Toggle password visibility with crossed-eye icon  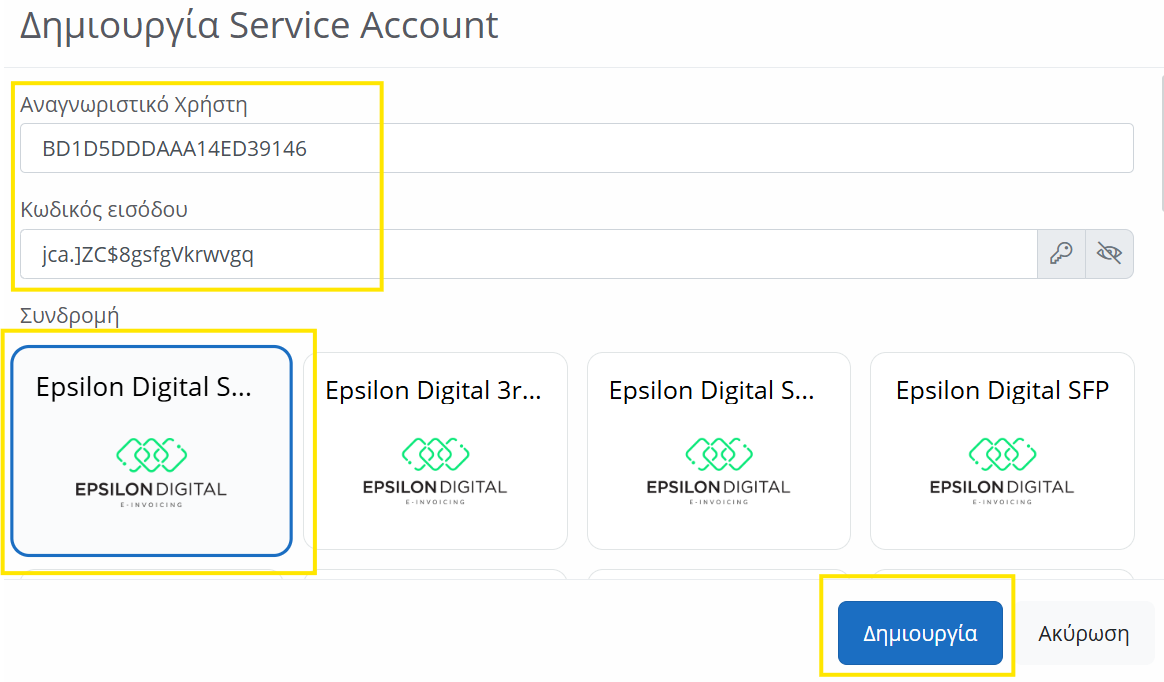pos(1109,254)
